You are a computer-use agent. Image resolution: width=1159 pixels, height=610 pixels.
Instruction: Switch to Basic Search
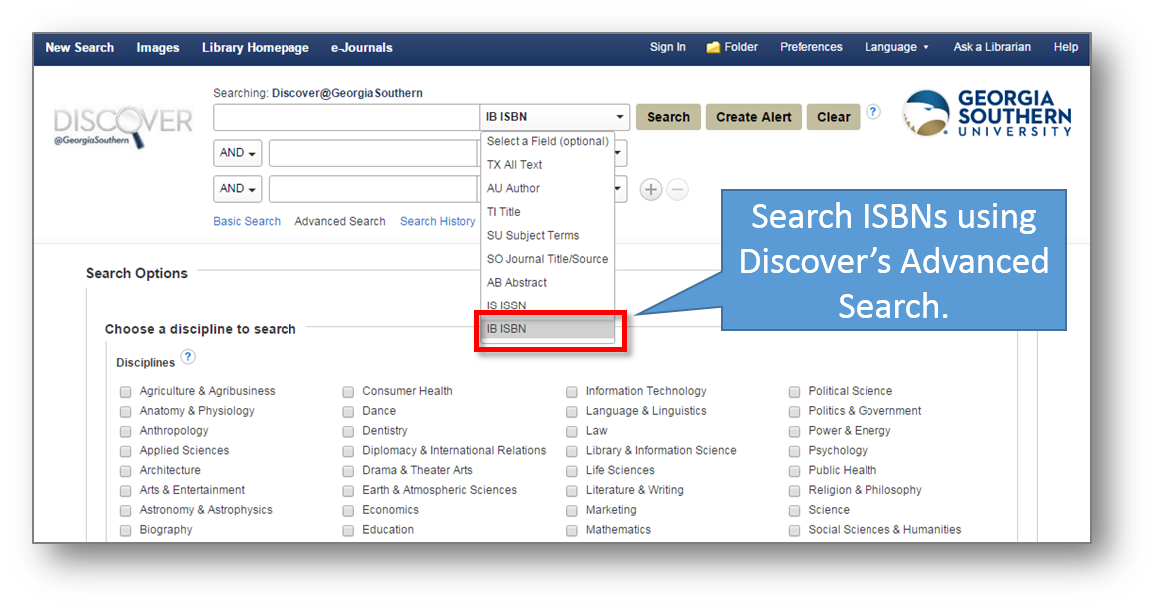(x=247, y=221)
